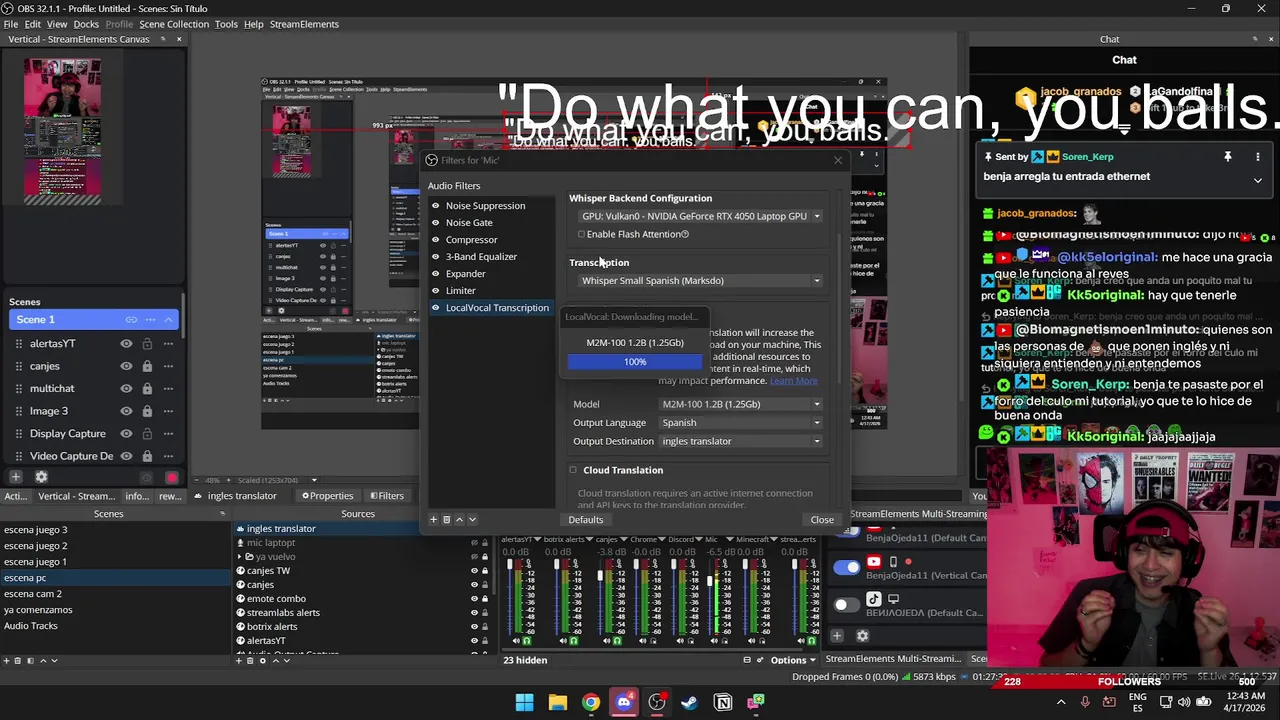Expand the ya vuelvo source group
The image size is (1280, 720).
coord(240,557)
